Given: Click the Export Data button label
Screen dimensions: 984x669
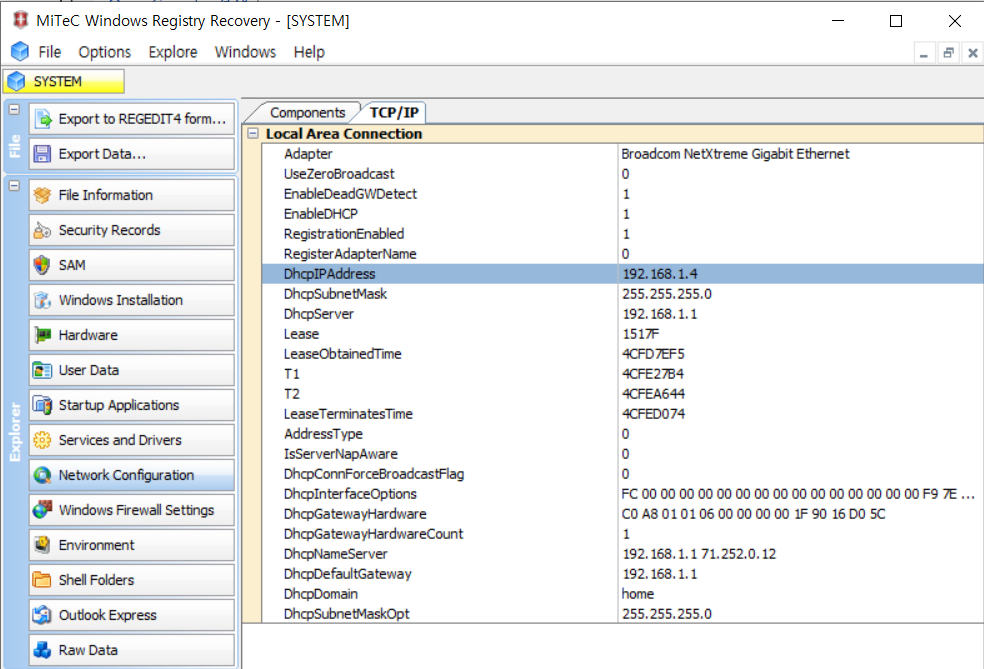Looking at the screenshot, I should pyautogui.click(x=102, y=154).
